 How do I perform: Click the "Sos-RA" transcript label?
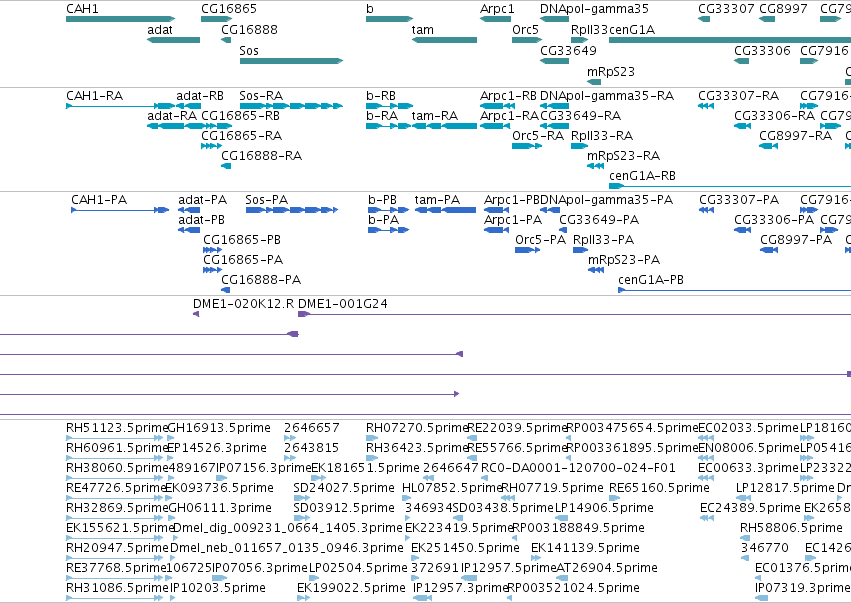tap(261, 96)
